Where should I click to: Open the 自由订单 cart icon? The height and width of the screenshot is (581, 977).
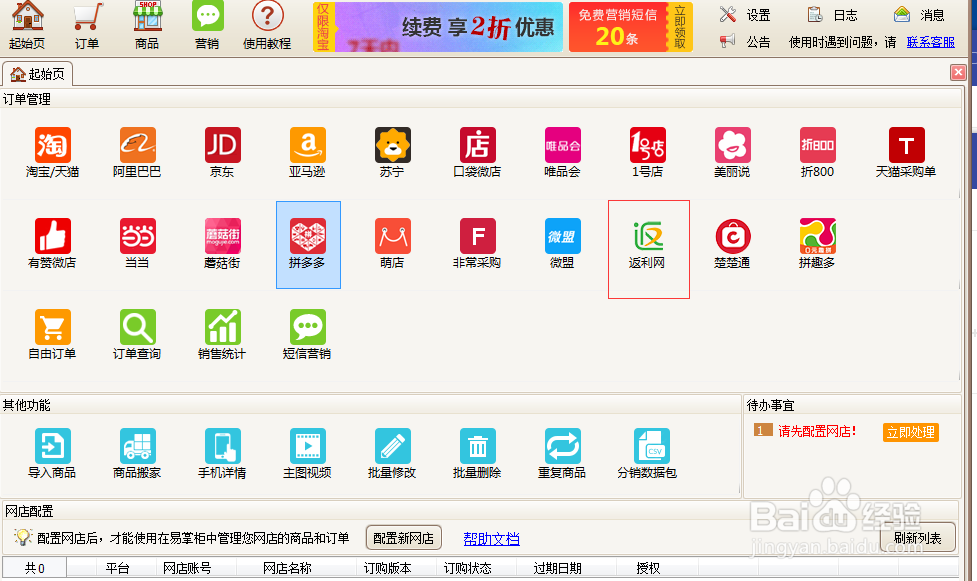52,335
